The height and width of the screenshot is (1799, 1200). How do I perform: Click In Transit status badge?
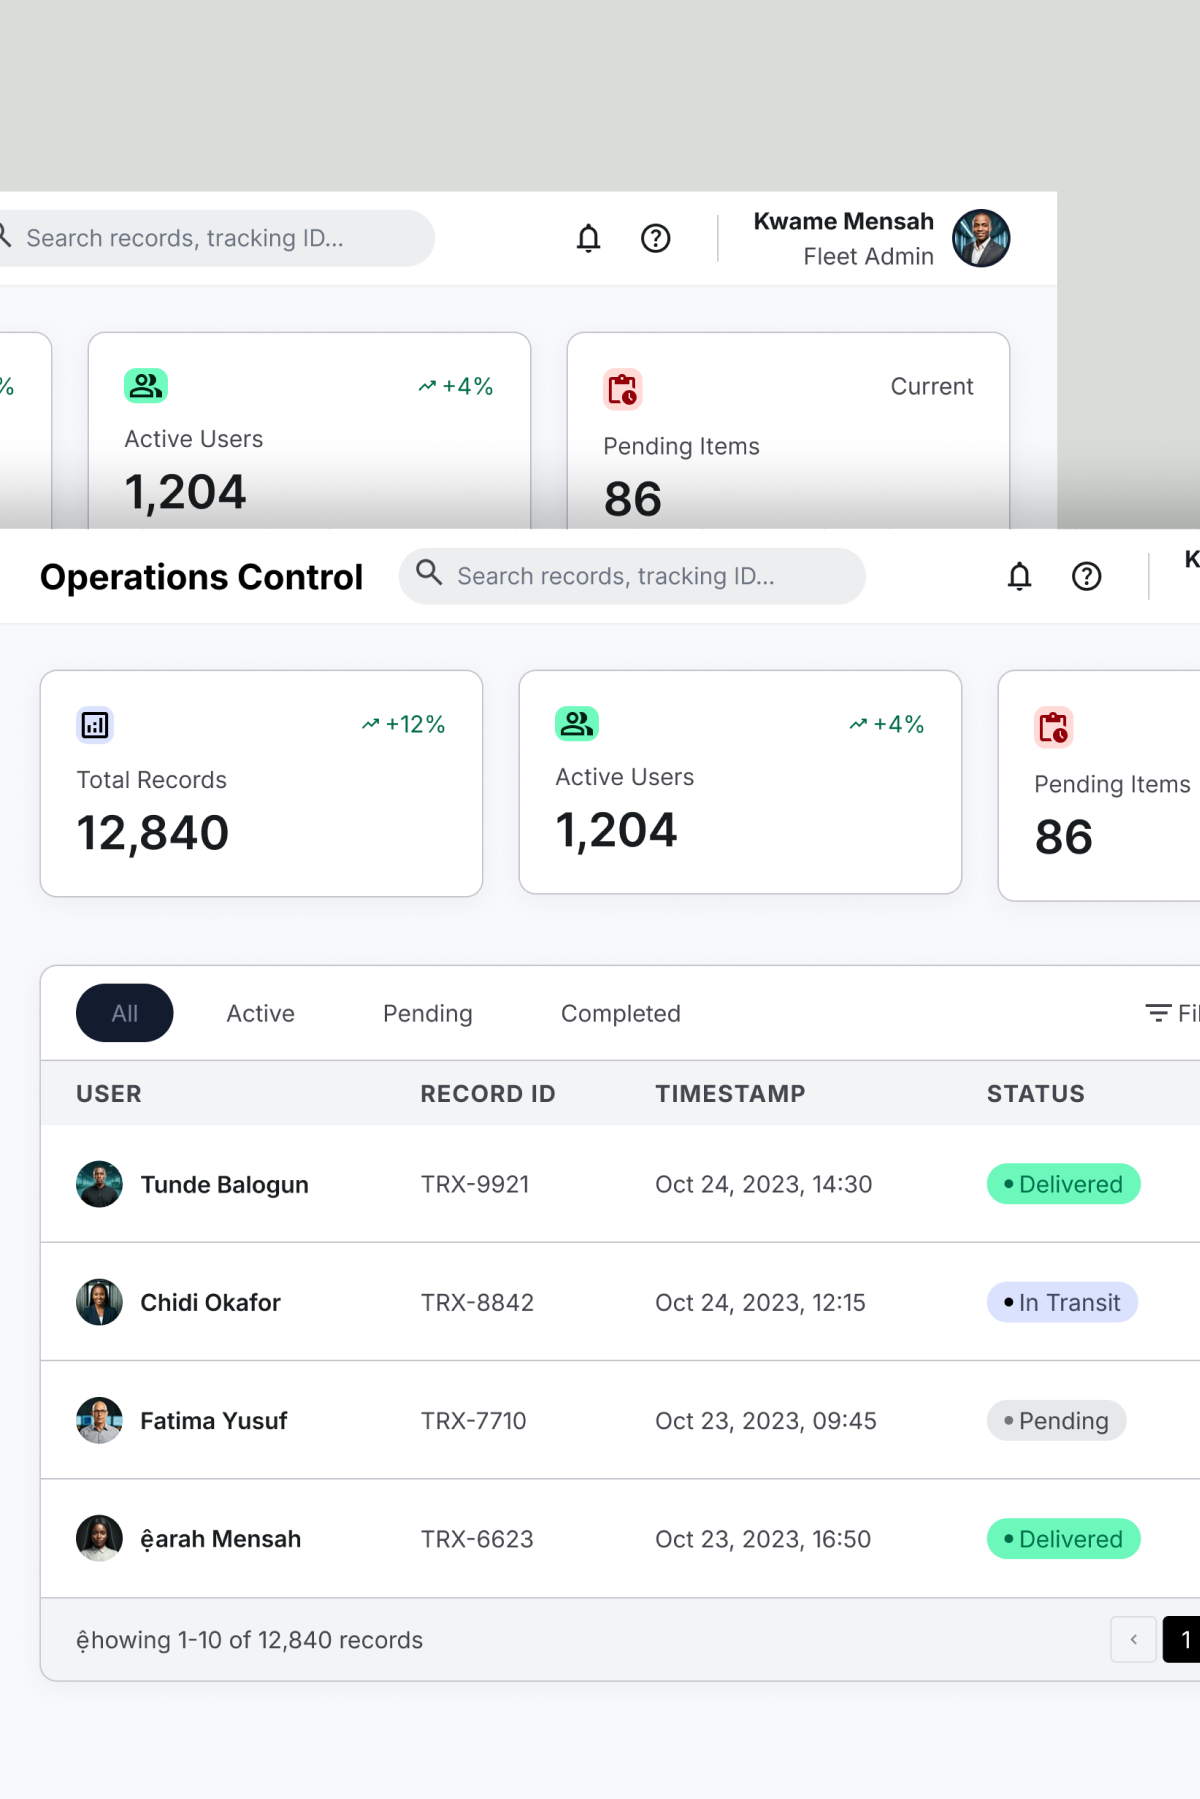[x=1062, y=1302]
